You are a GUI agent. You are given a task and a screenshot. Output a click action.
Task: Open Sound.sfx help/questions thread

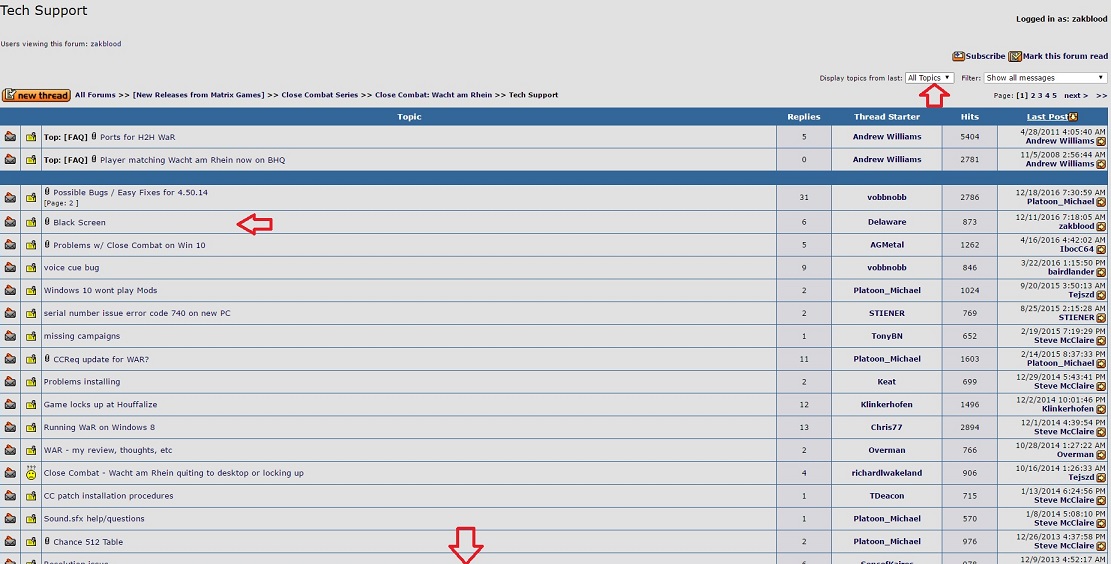tap(94, 519)
